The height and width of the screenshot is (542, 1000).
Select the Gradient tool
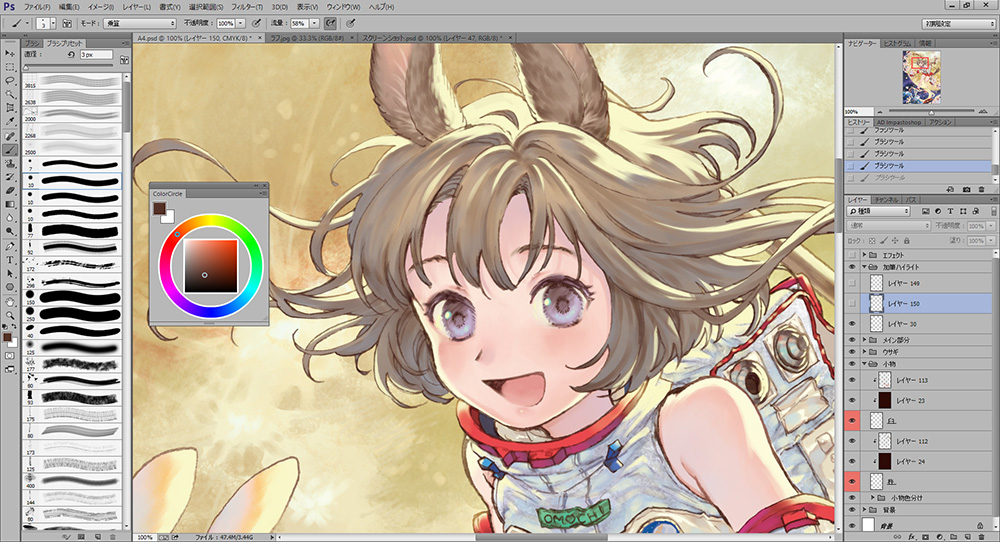pos(10,204)
